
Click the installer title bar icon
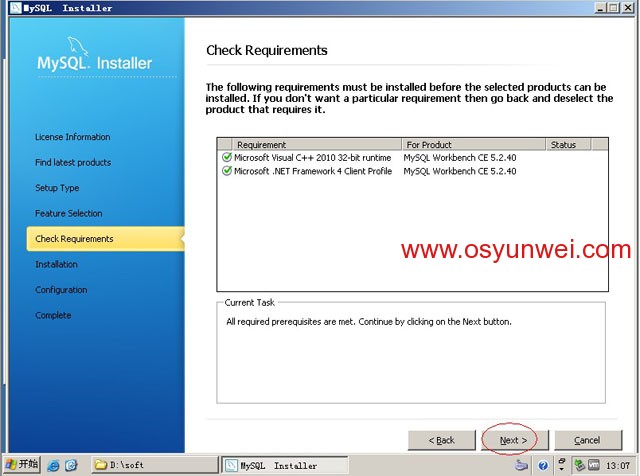coord(16,8)
